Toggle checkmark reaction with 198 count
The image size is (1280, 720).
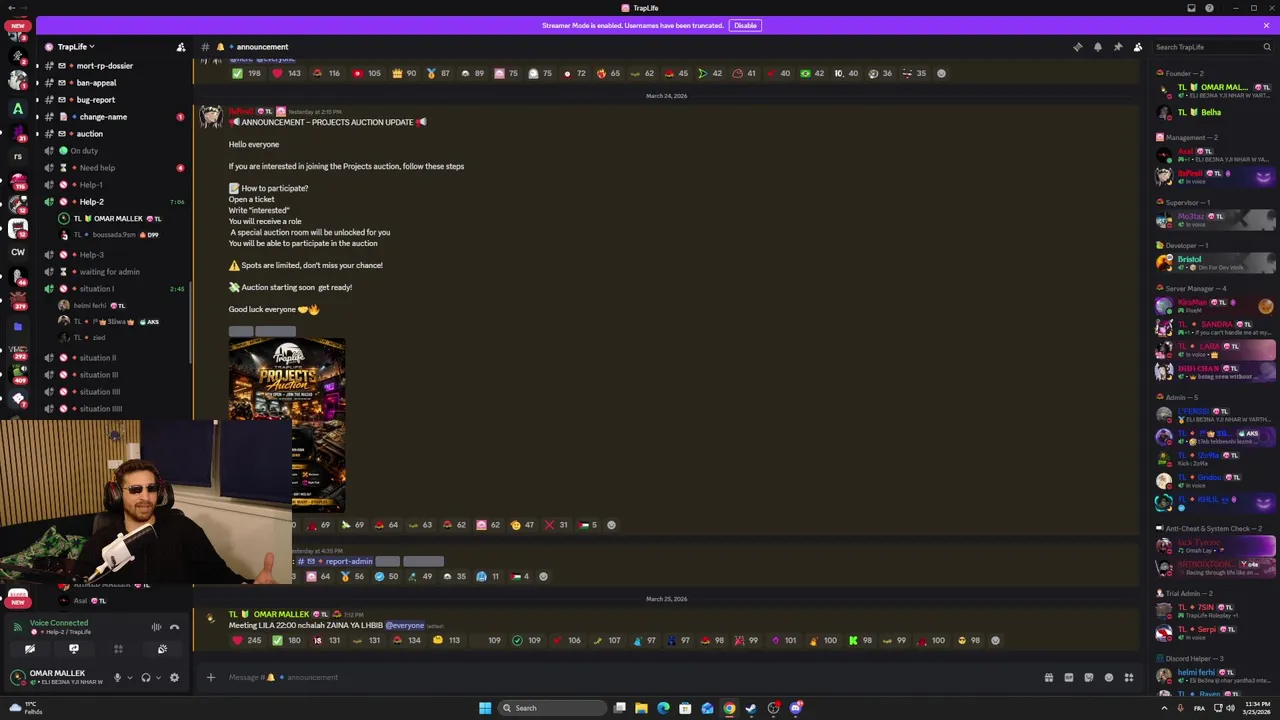[x=246, y=73]
